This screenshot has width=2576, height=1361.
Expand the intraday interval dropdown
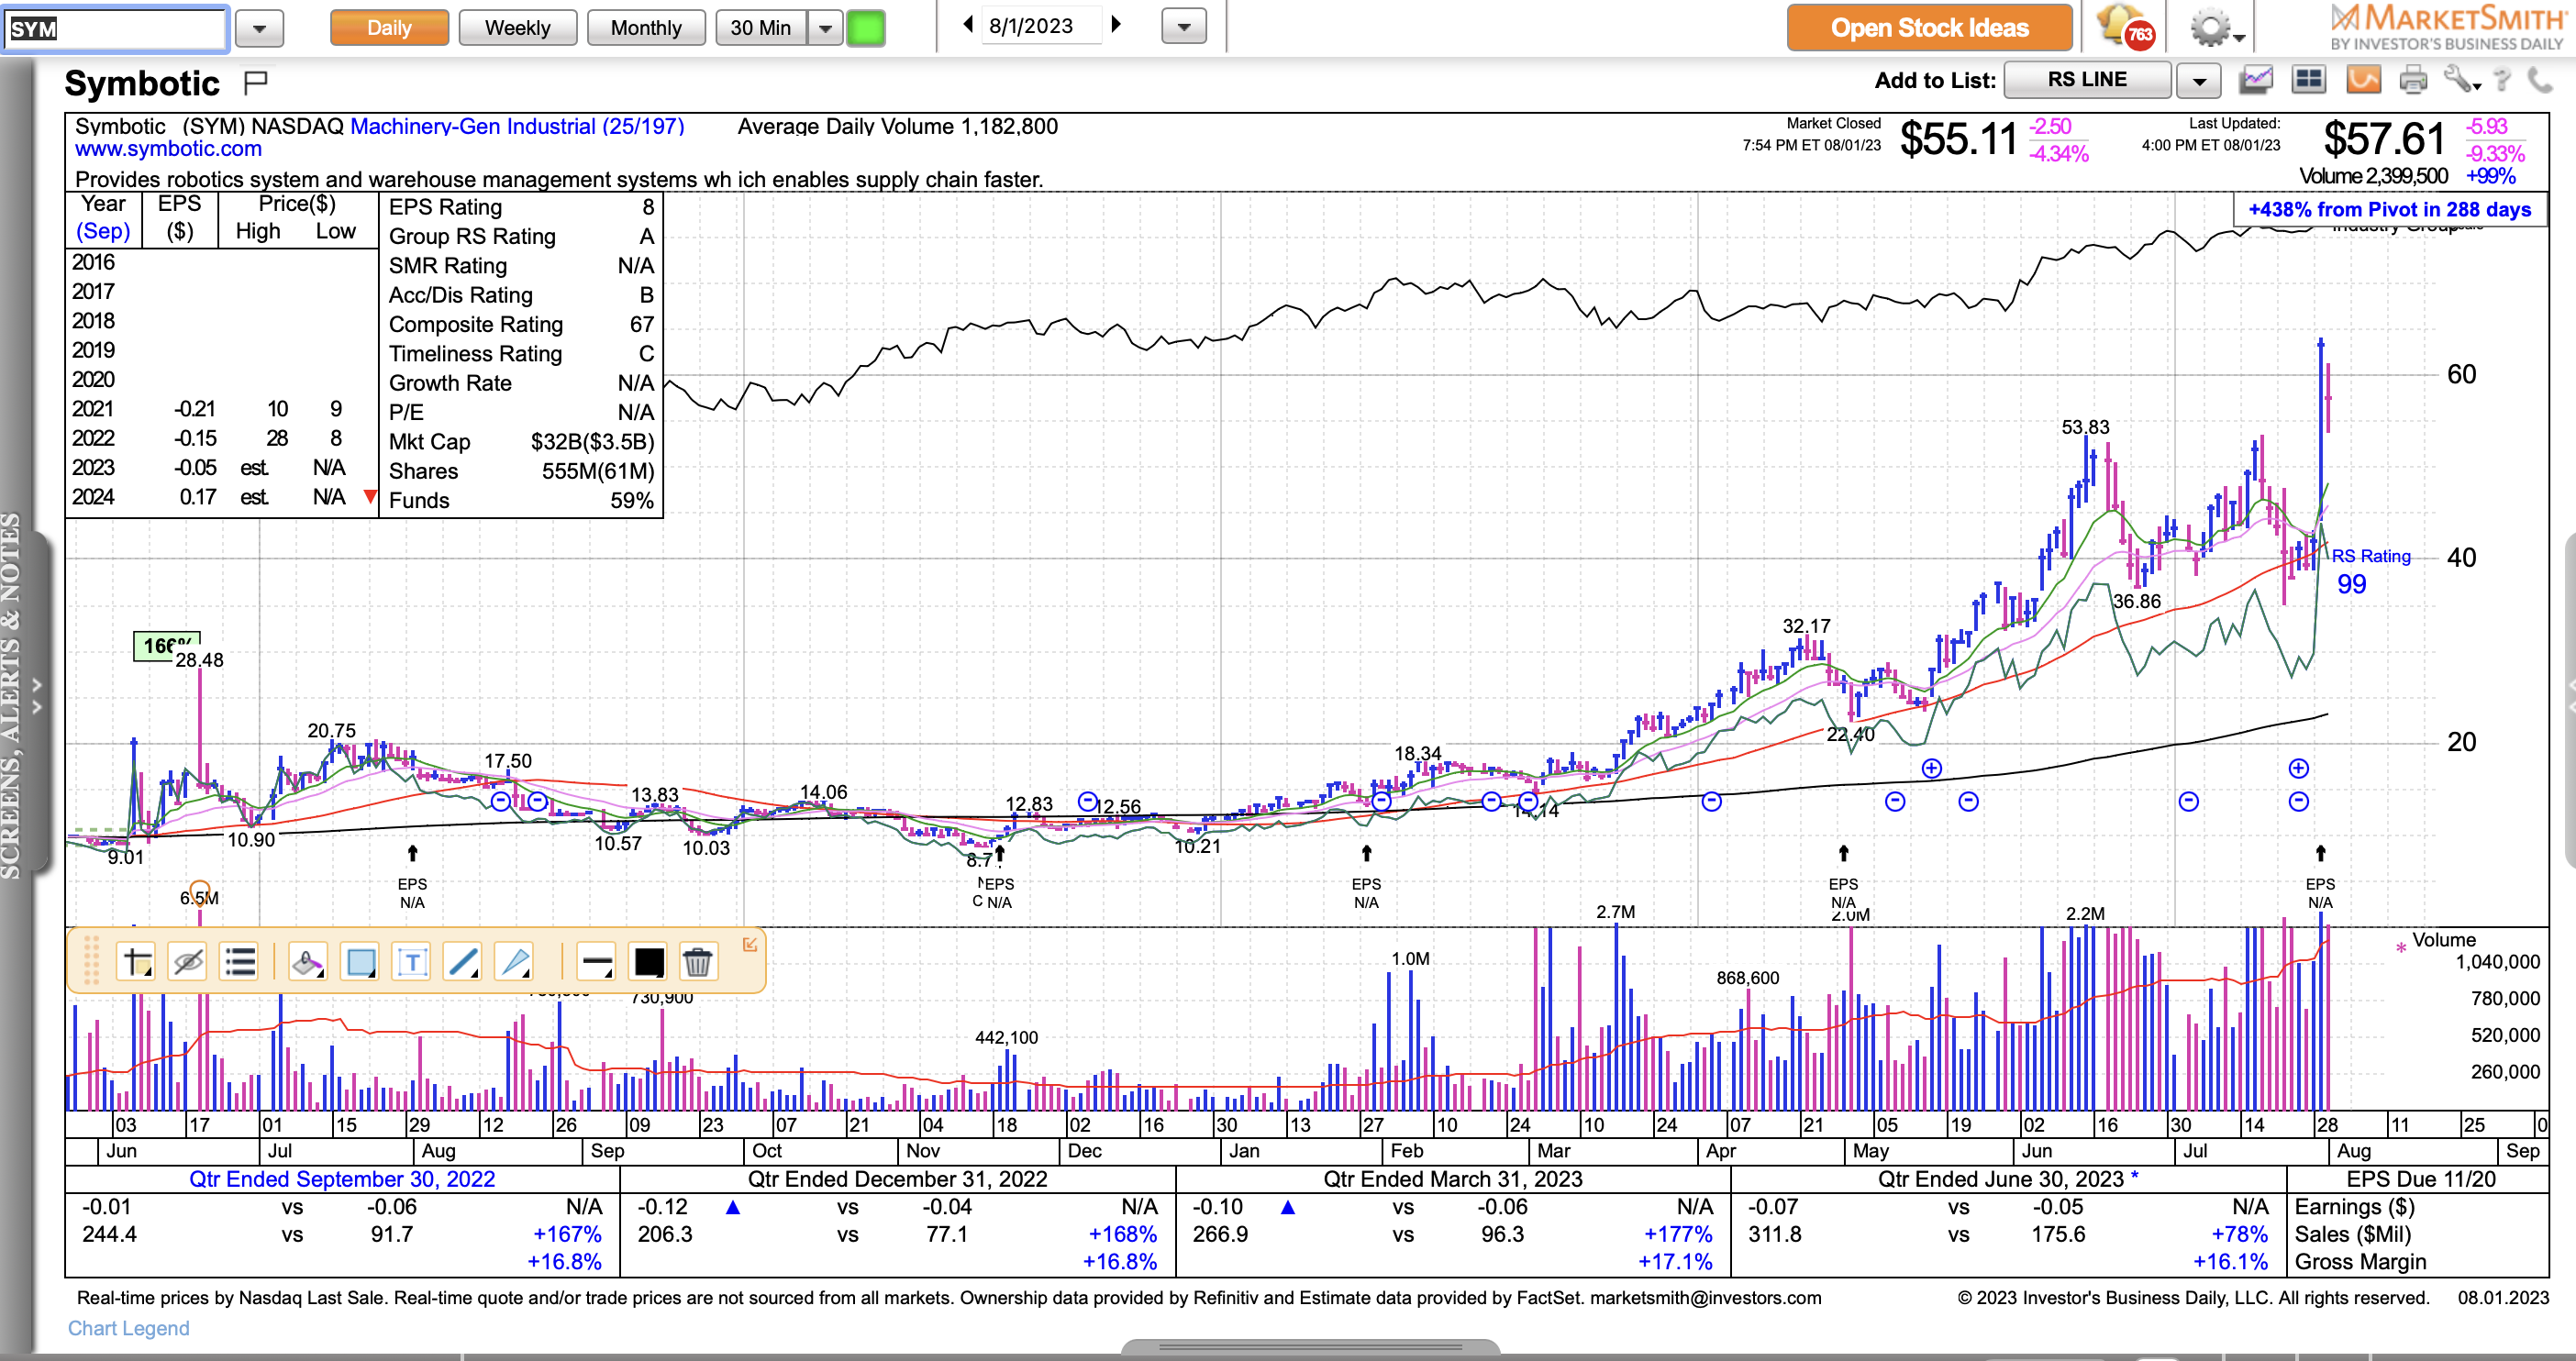pyautogui.click(x=825, y=28)
